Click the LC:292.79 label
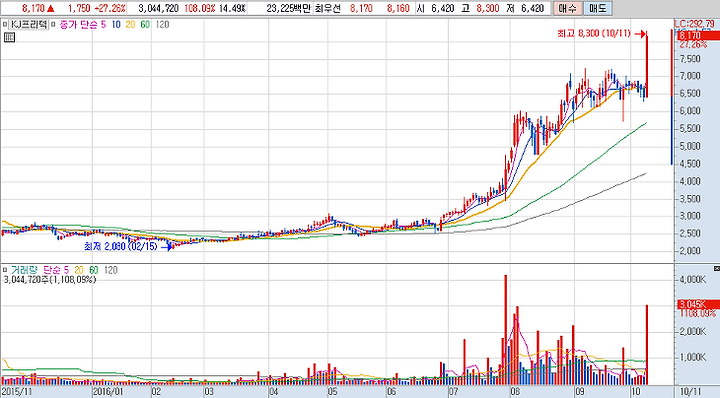The width and height of the screenshot is (720, 398). 694,23
